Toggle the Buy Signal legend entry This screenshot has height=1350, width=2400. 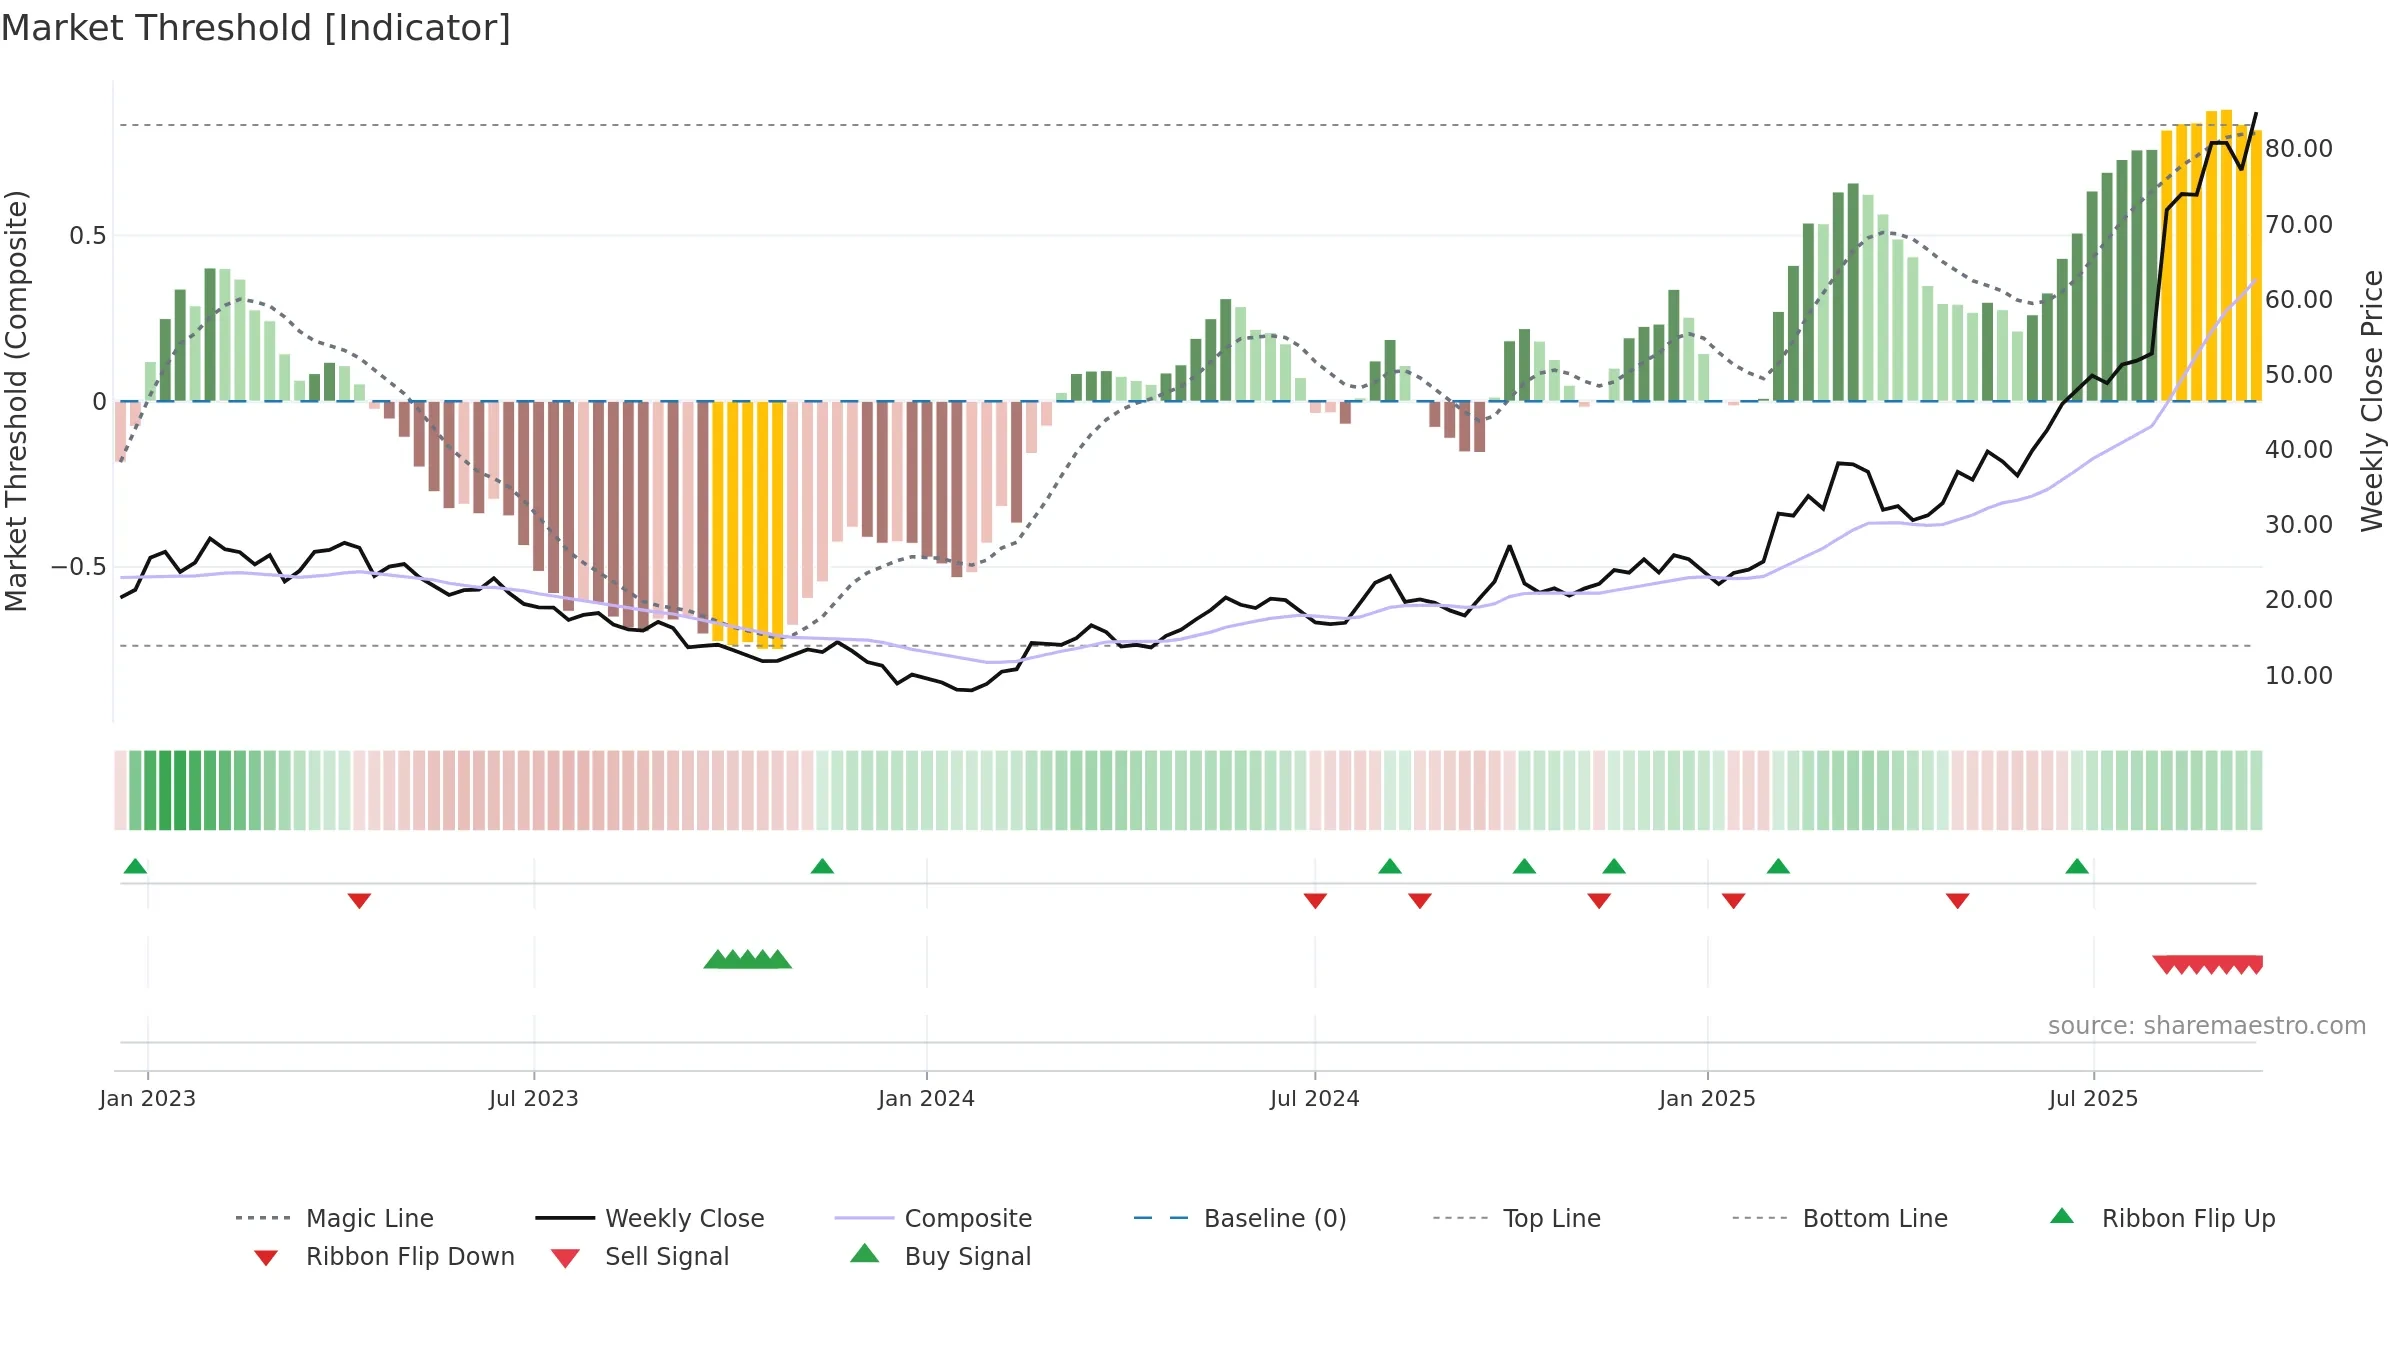pyautogui.click(x=940, y=1256)
